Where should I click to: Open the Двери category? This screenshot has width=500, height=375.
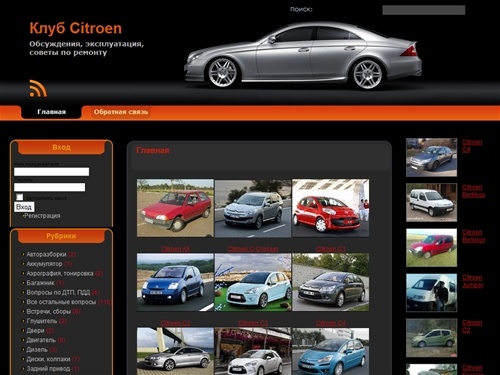(35, 330)
